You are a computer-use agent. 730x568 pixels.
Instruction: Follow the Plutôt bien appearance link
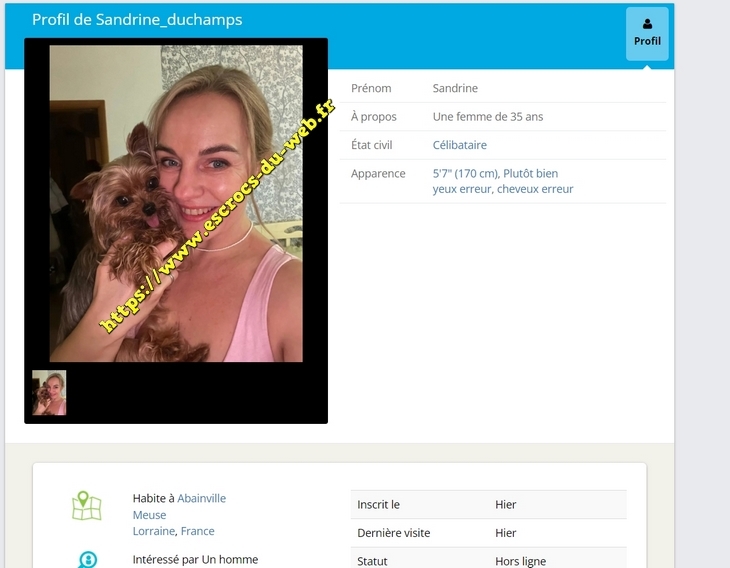531,173
